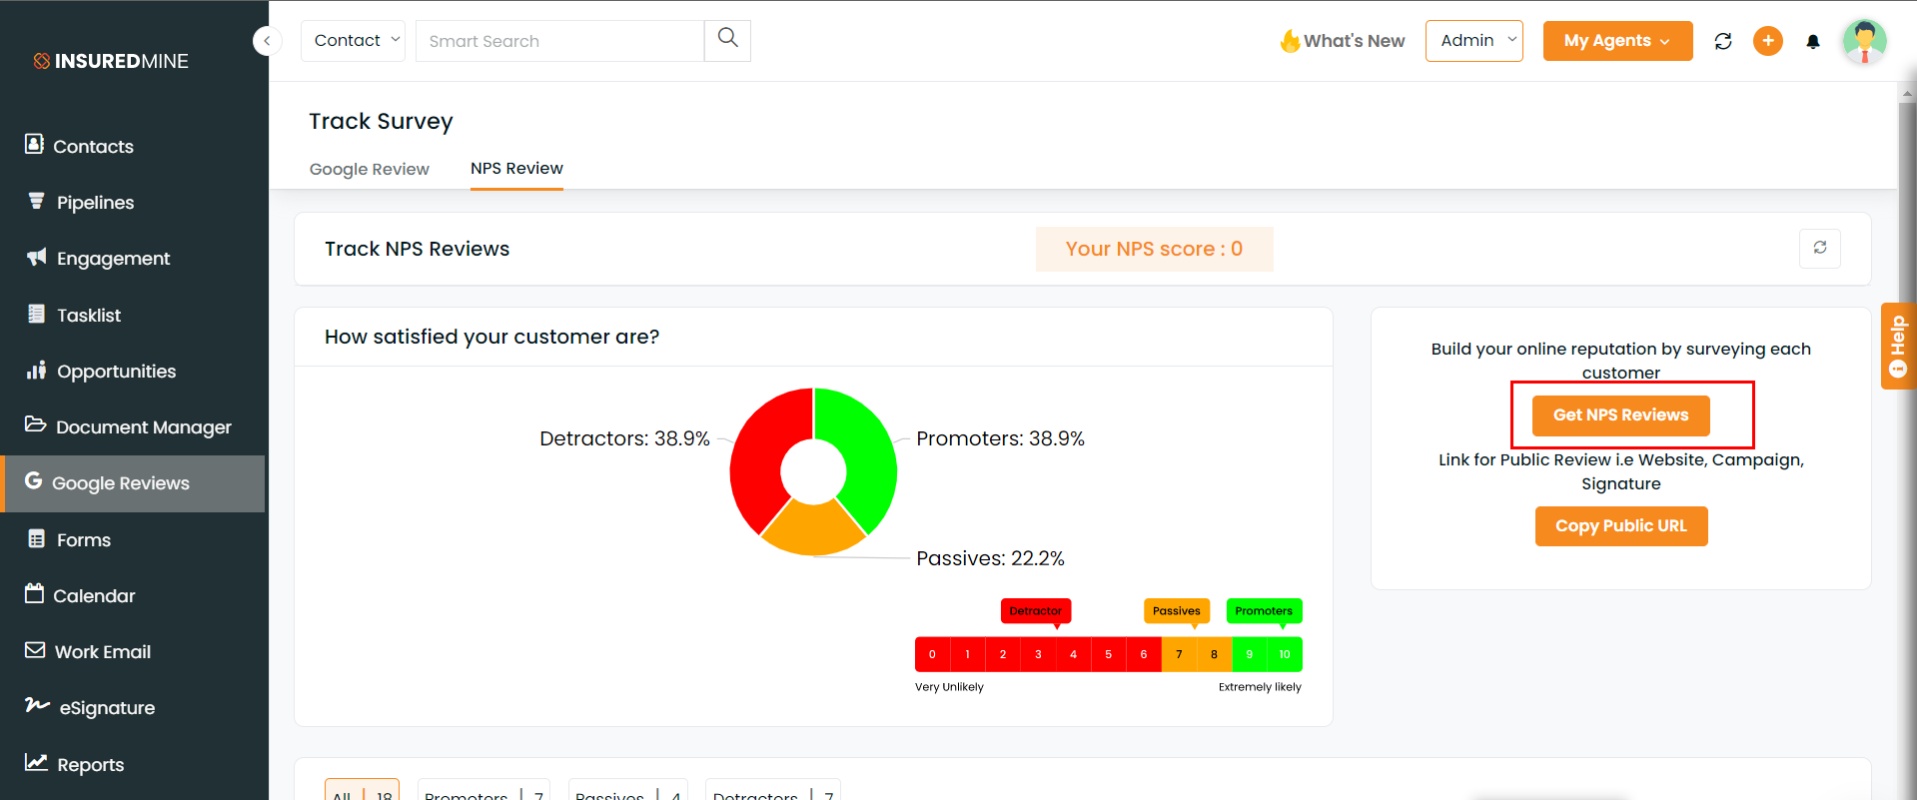Viewport: 1917px width, 800px height.
Task: Collapse the sidebar with the arrow icon
Action: (x=267, y=41)
